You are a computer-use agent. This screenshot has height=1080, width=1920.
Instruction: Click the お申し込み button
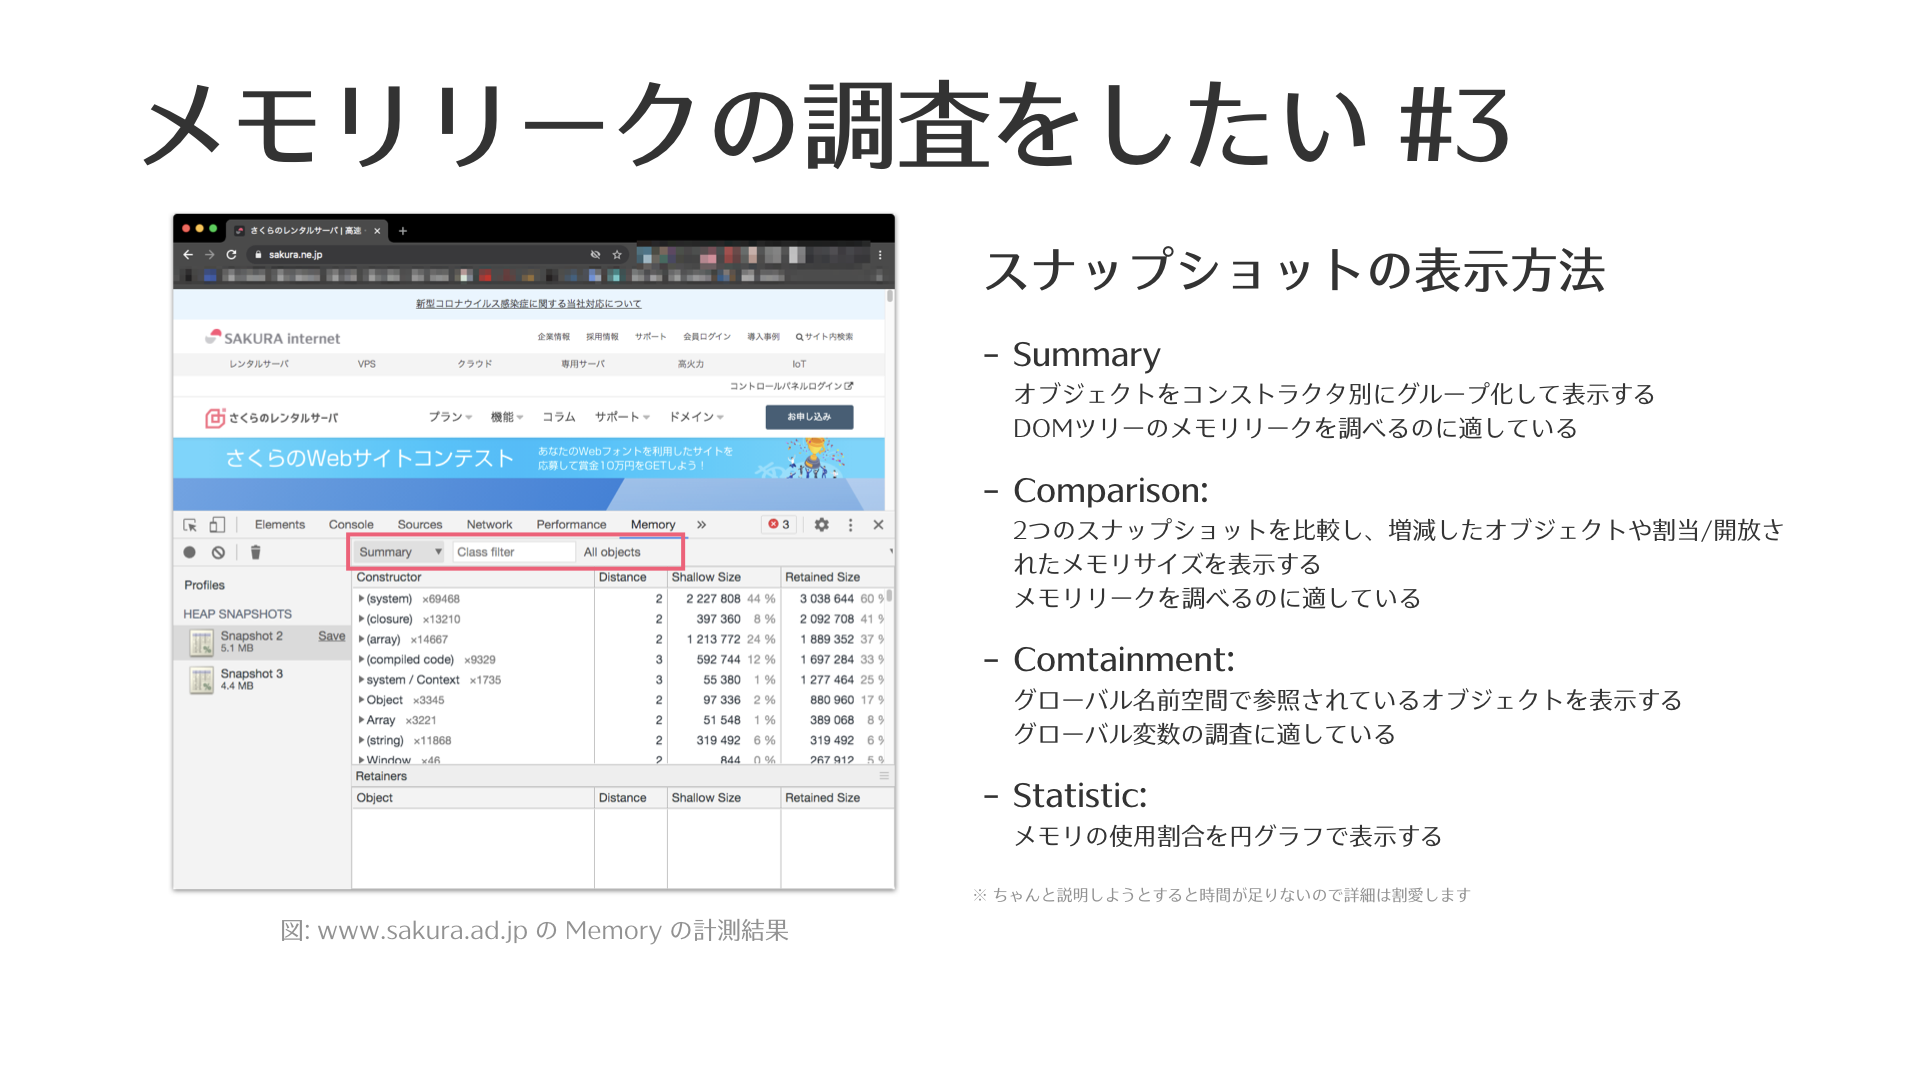click(x=809, y=417)
